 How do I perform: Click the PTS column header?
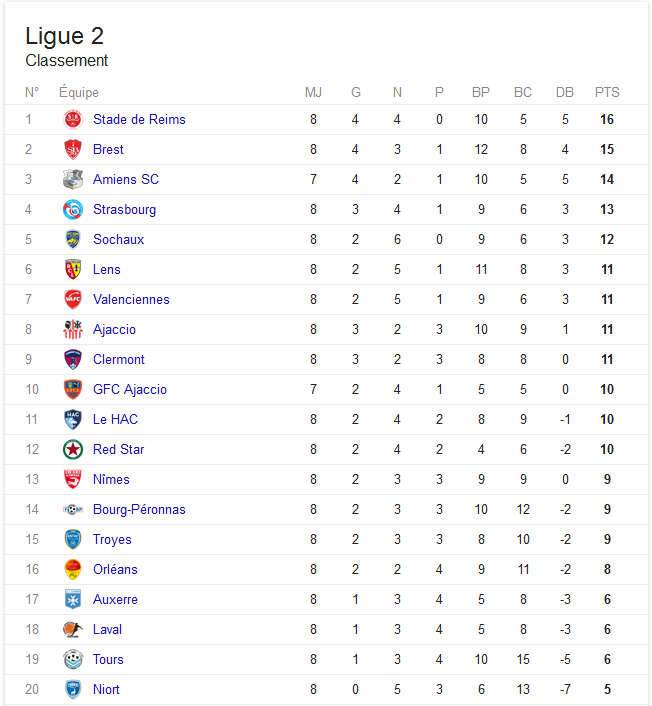pyautogui.click(x=607, y=92)
